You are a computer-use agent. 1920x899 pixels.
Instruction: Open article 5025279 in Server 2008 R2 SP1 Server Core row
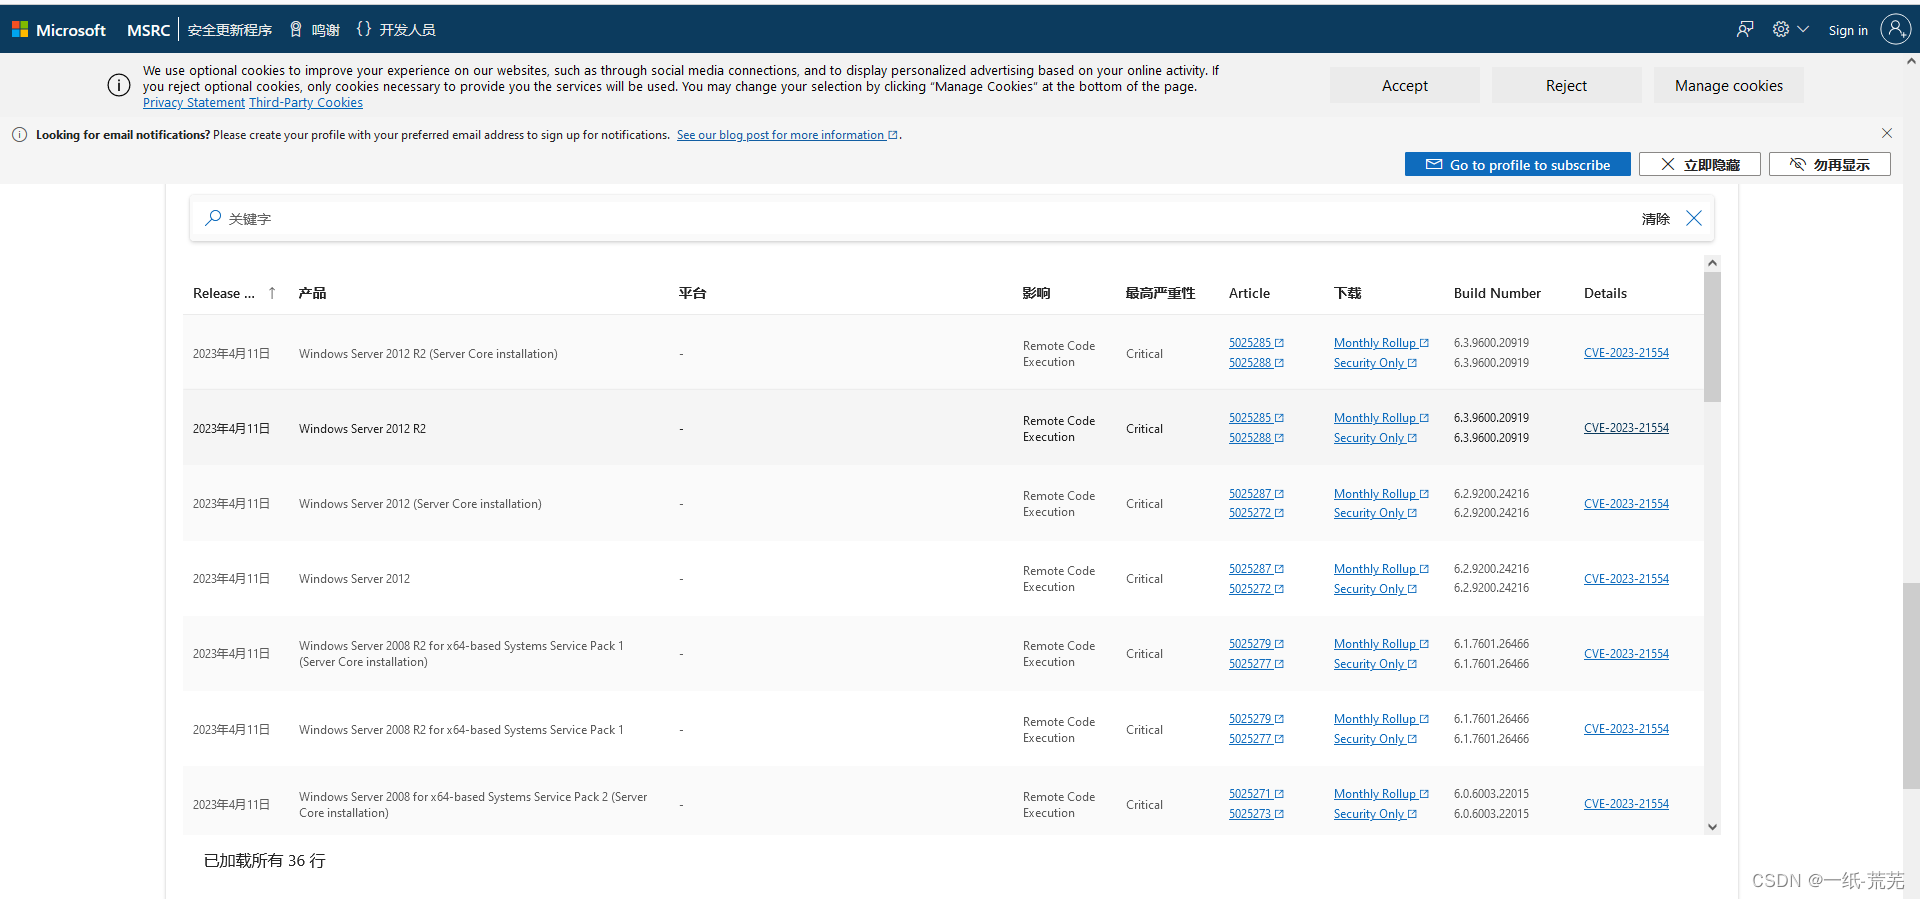click(x=1256, y=644)
